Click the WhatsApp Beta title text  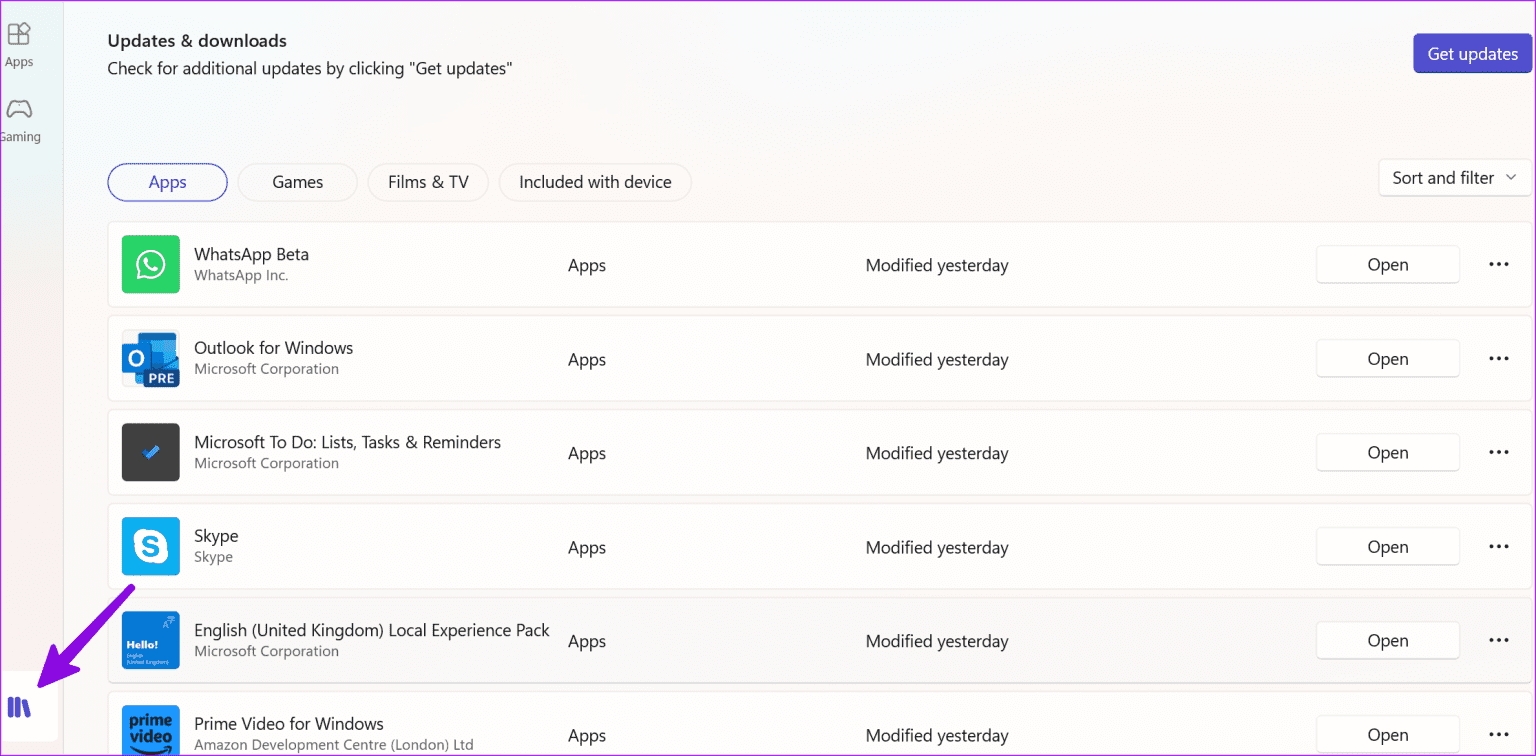(x=251, y=254)
